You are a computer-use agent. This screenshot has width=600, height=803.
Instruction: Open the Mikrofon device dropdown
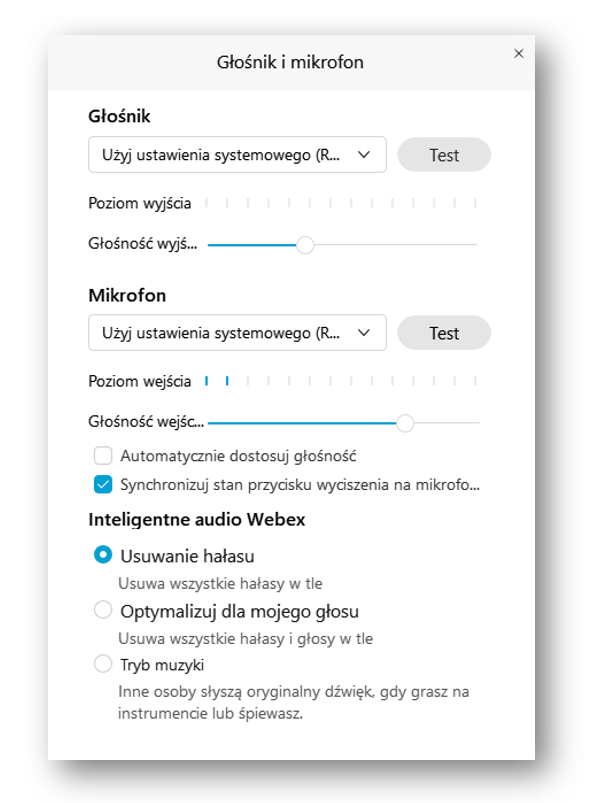(237, 333)
